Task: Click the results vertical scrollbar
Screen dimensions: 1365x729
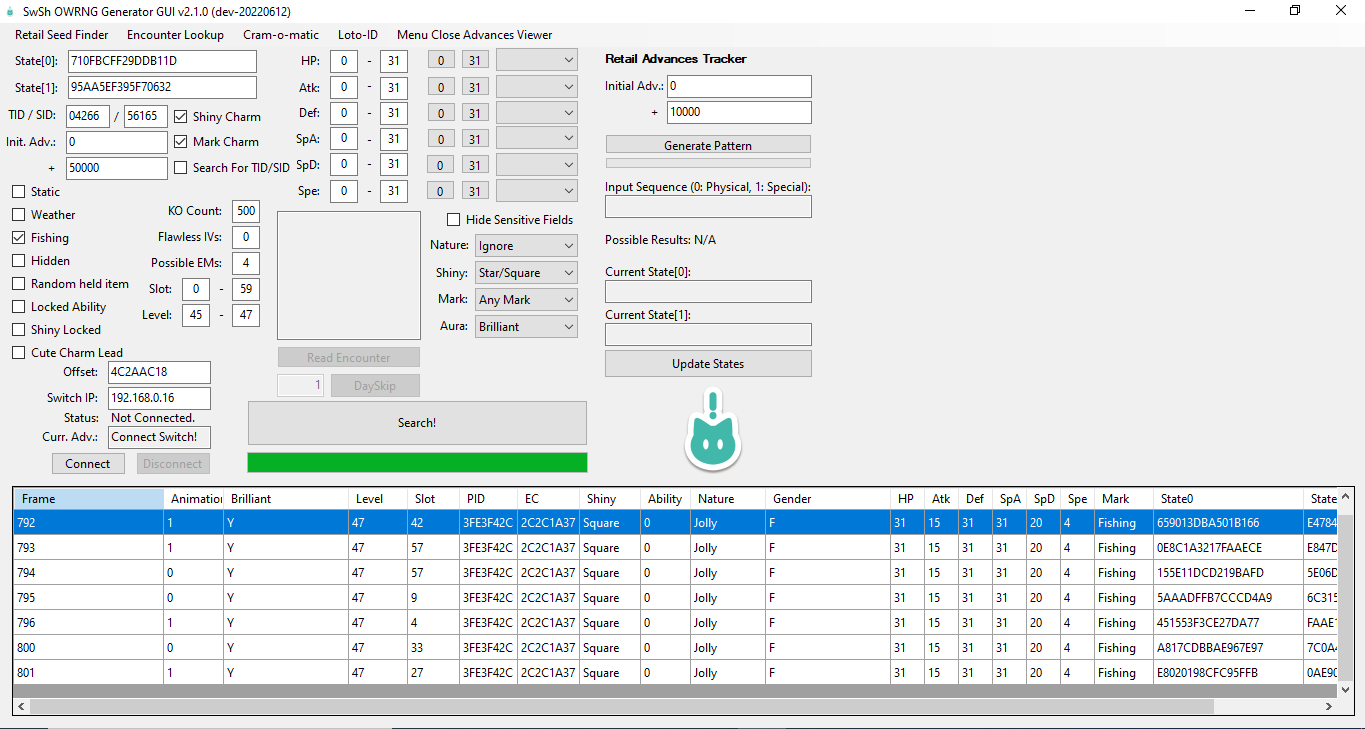Action: tap(1346, 600)
